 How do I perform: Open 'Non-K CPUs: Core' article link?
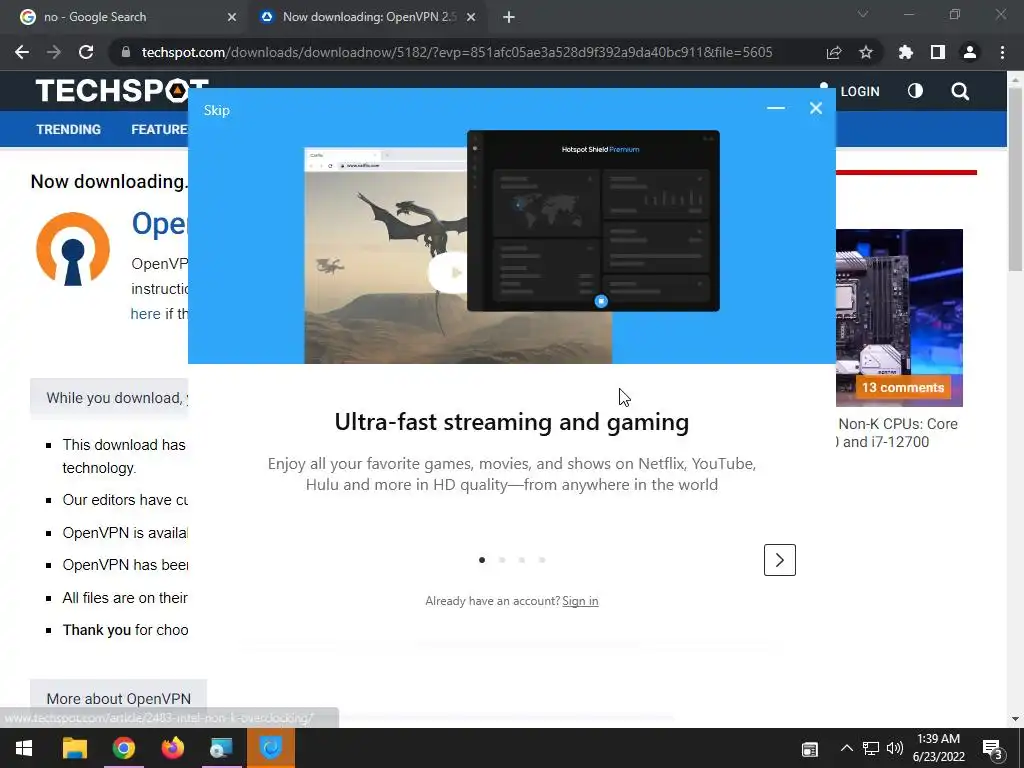pos(897,432)
